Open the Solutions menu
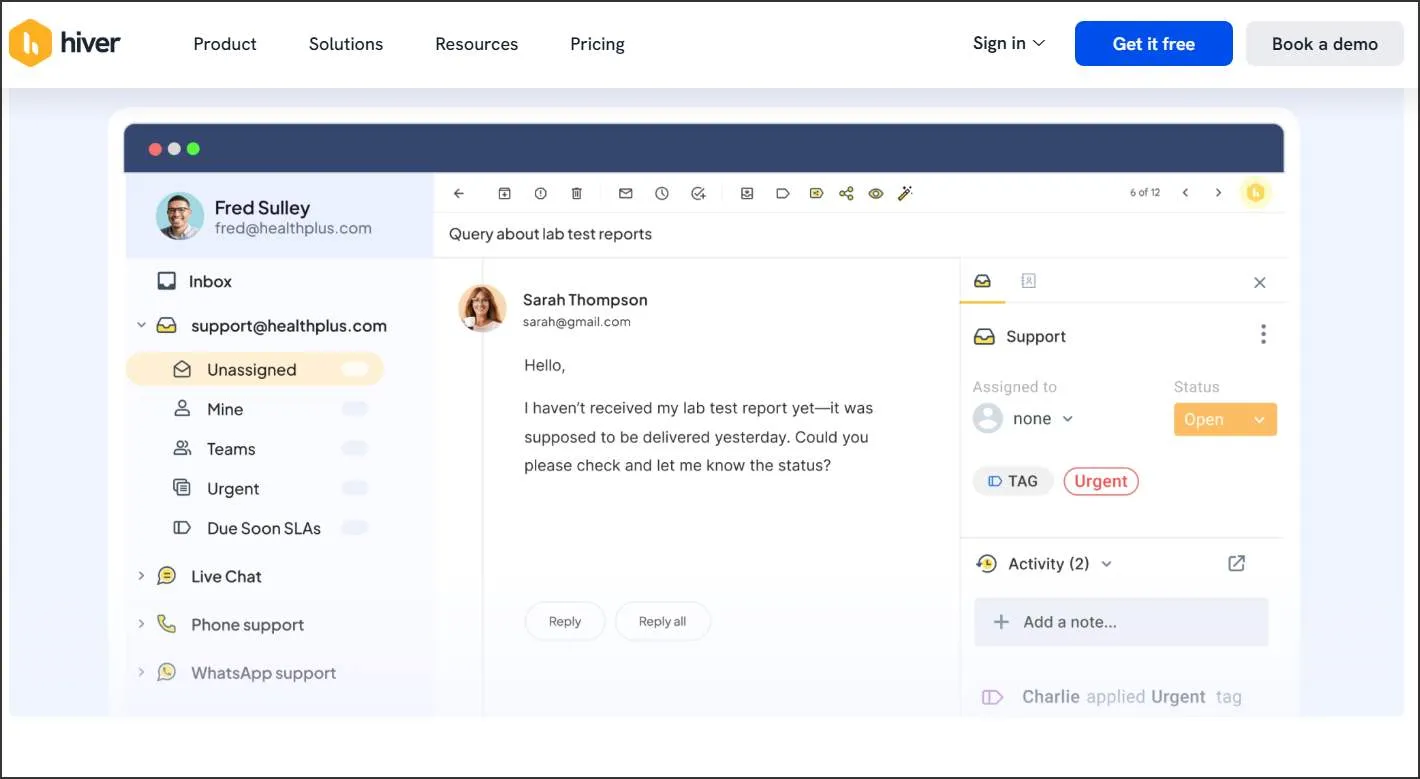Image resolution: width=1420 pixels, height=779 pixels. pyautogui.click(x=346, y=44)
